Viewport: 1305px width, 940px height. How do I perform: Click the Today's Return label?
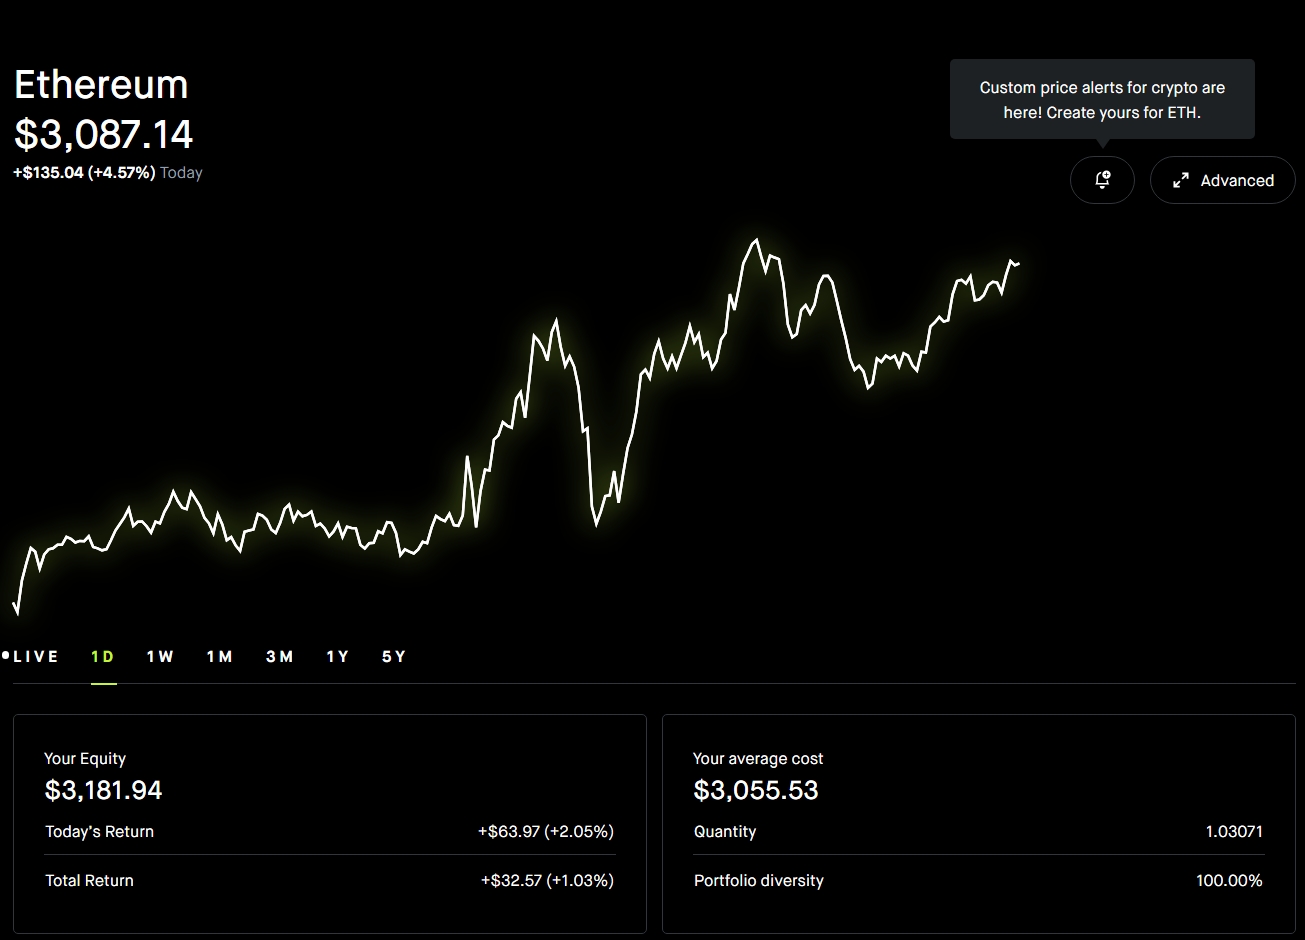pos(99,831)
